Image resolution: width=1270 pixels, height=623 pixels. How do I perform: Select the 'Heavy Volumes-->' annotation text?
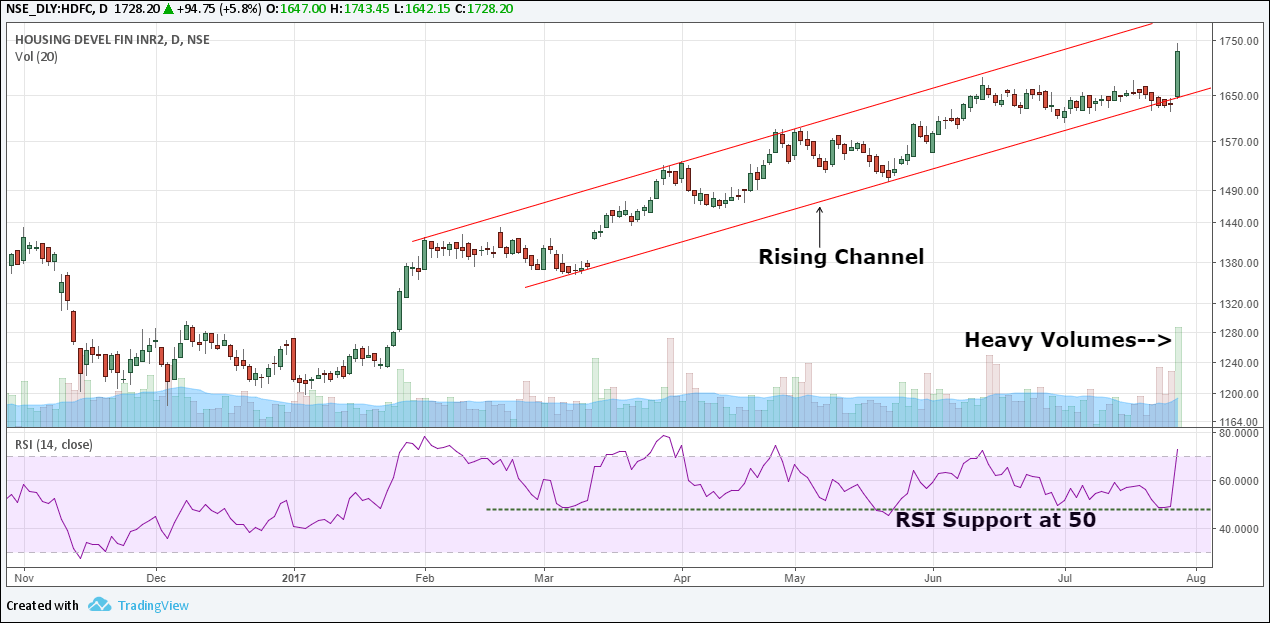coord(1068,340)
